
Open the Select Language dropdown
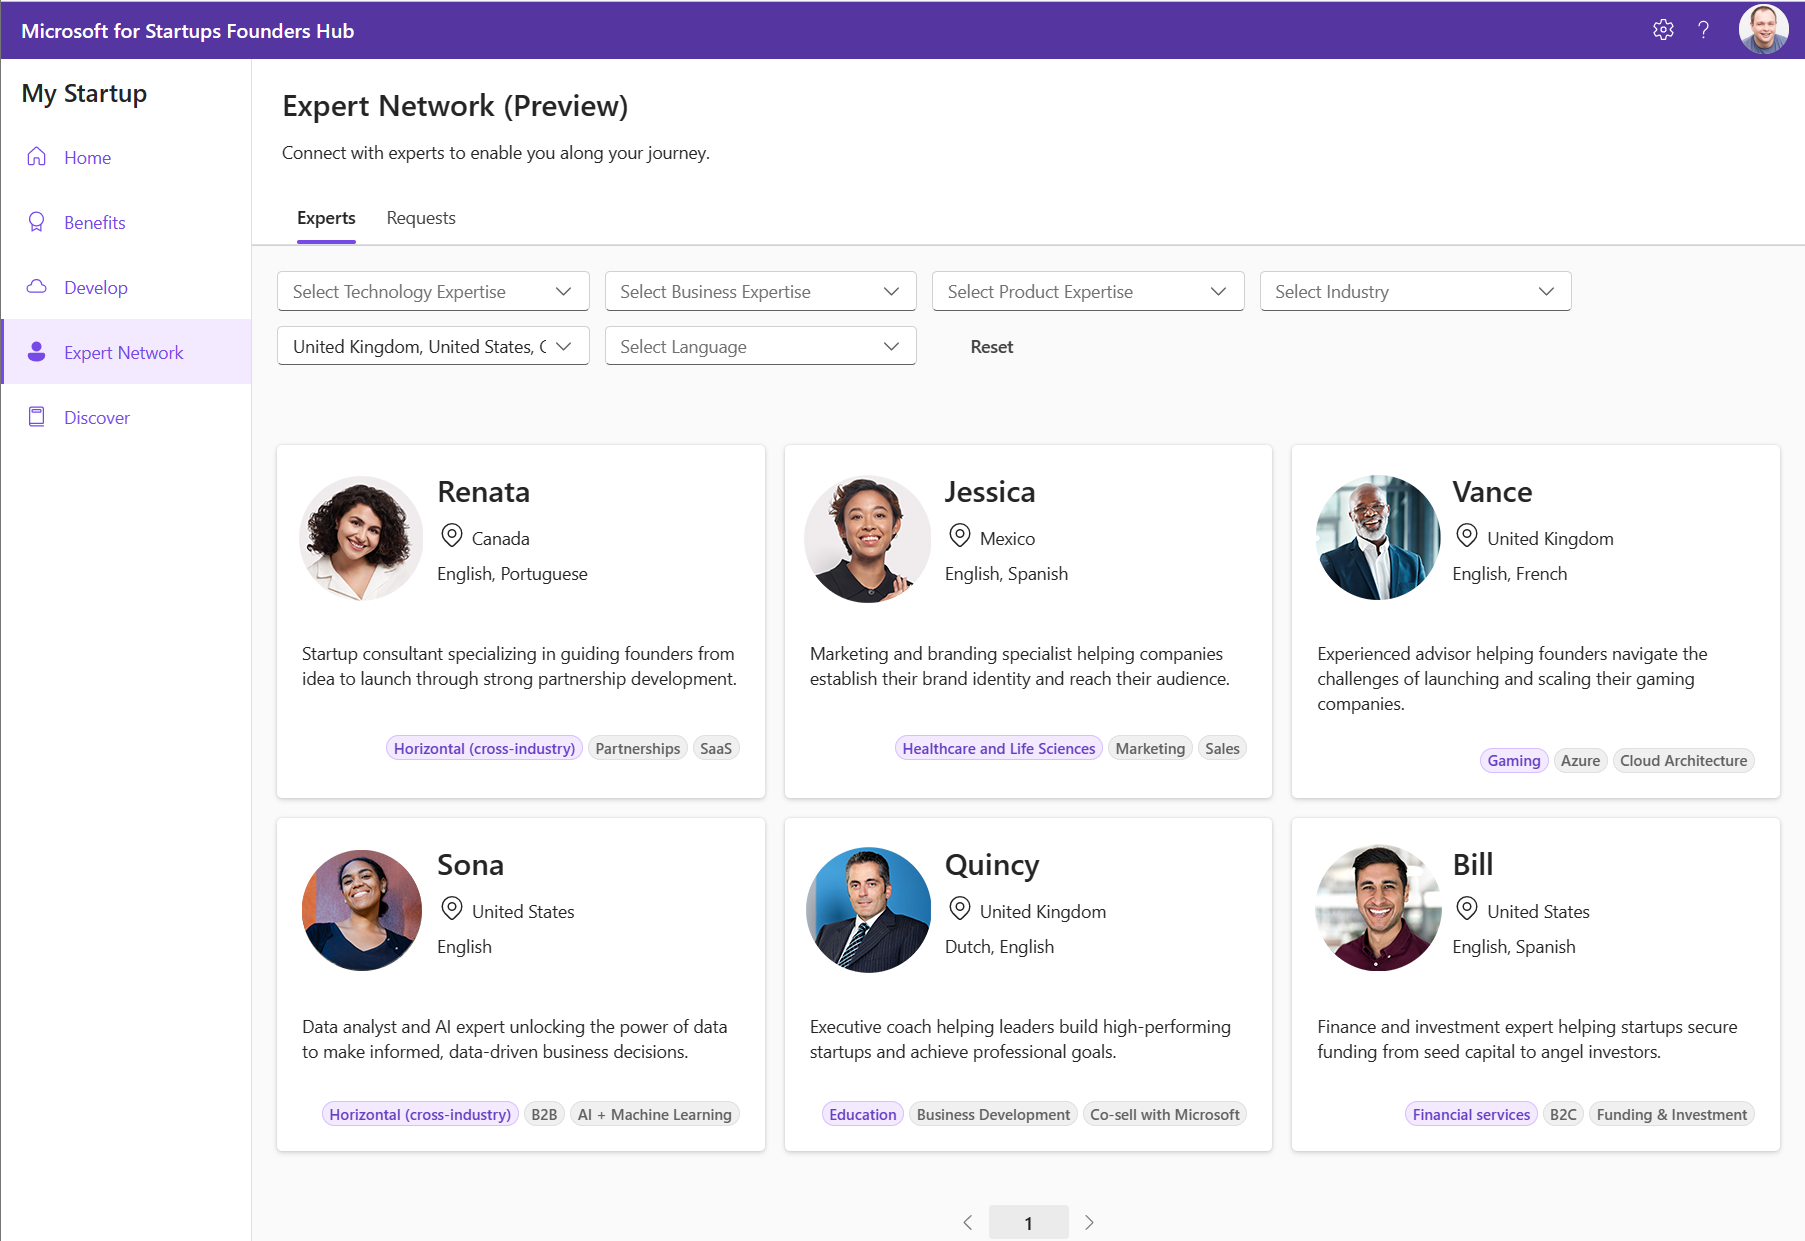point(759,346)
